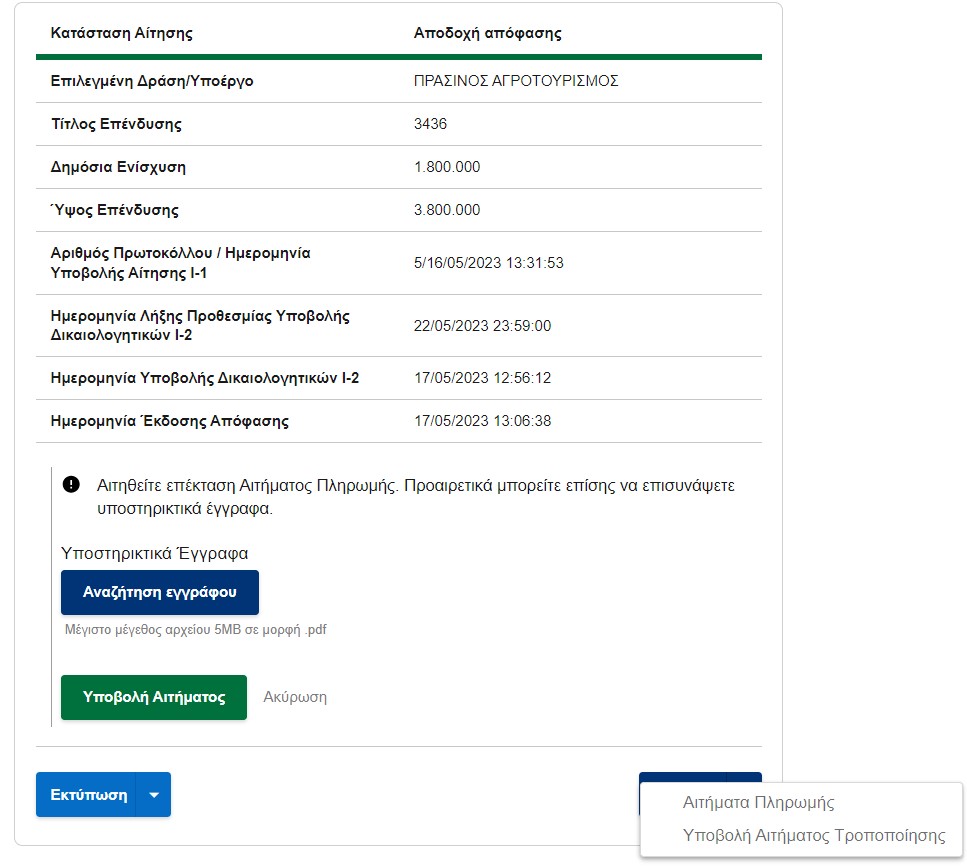Click decision date 17/05/2023 13:06:38
The height and width of the screenshot is (867, 967).
coord(482,421)
